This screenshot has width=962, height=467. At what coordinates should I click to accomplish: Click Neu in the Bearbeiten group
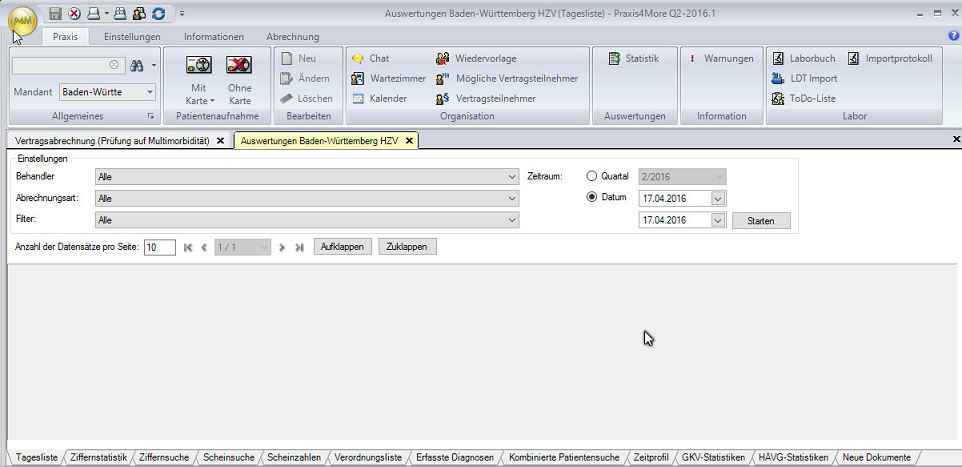pos(299,59)
